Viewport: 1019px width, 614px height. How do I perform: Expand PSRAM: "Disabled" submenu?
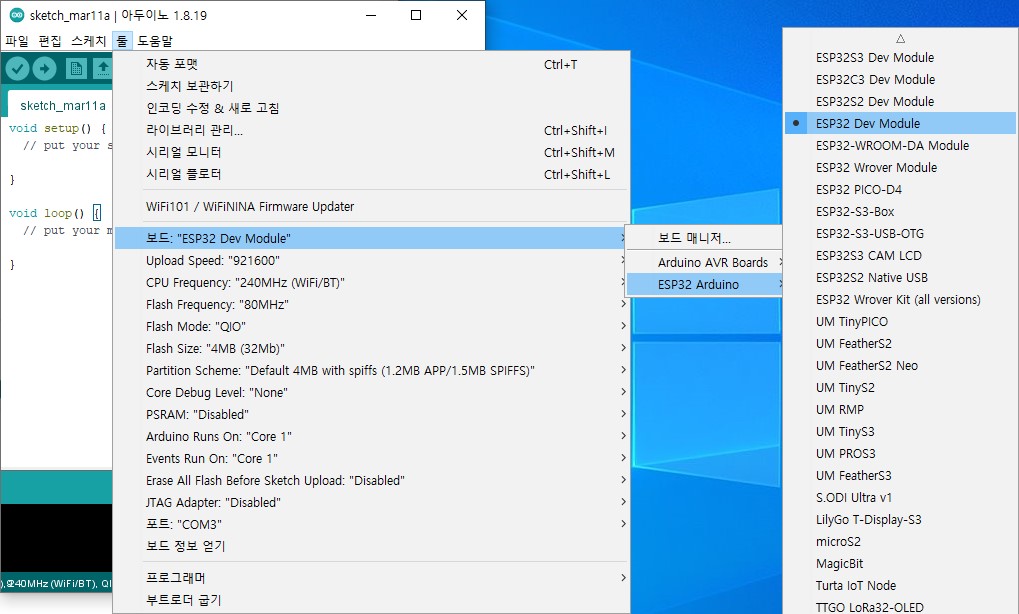[371, 415]
